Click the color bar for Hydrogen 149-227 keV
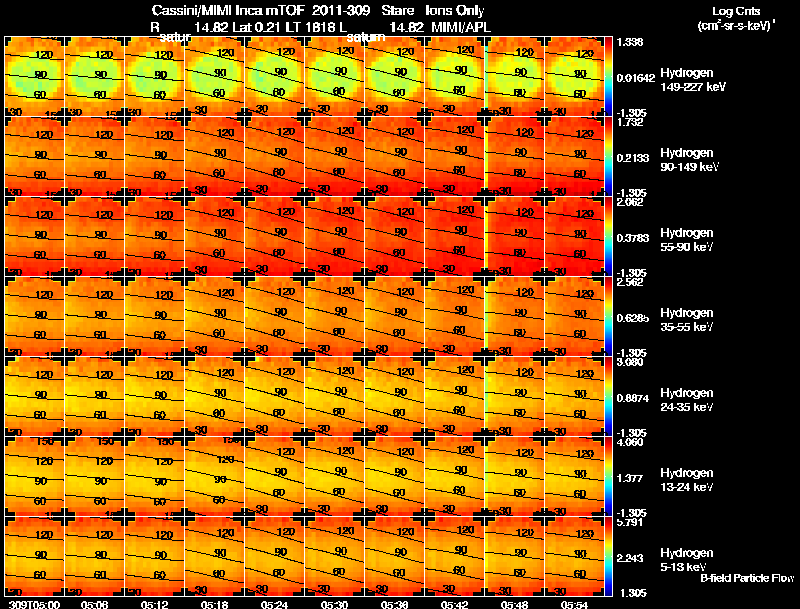Viewport: 800px width, 609px height. (608, 77)
